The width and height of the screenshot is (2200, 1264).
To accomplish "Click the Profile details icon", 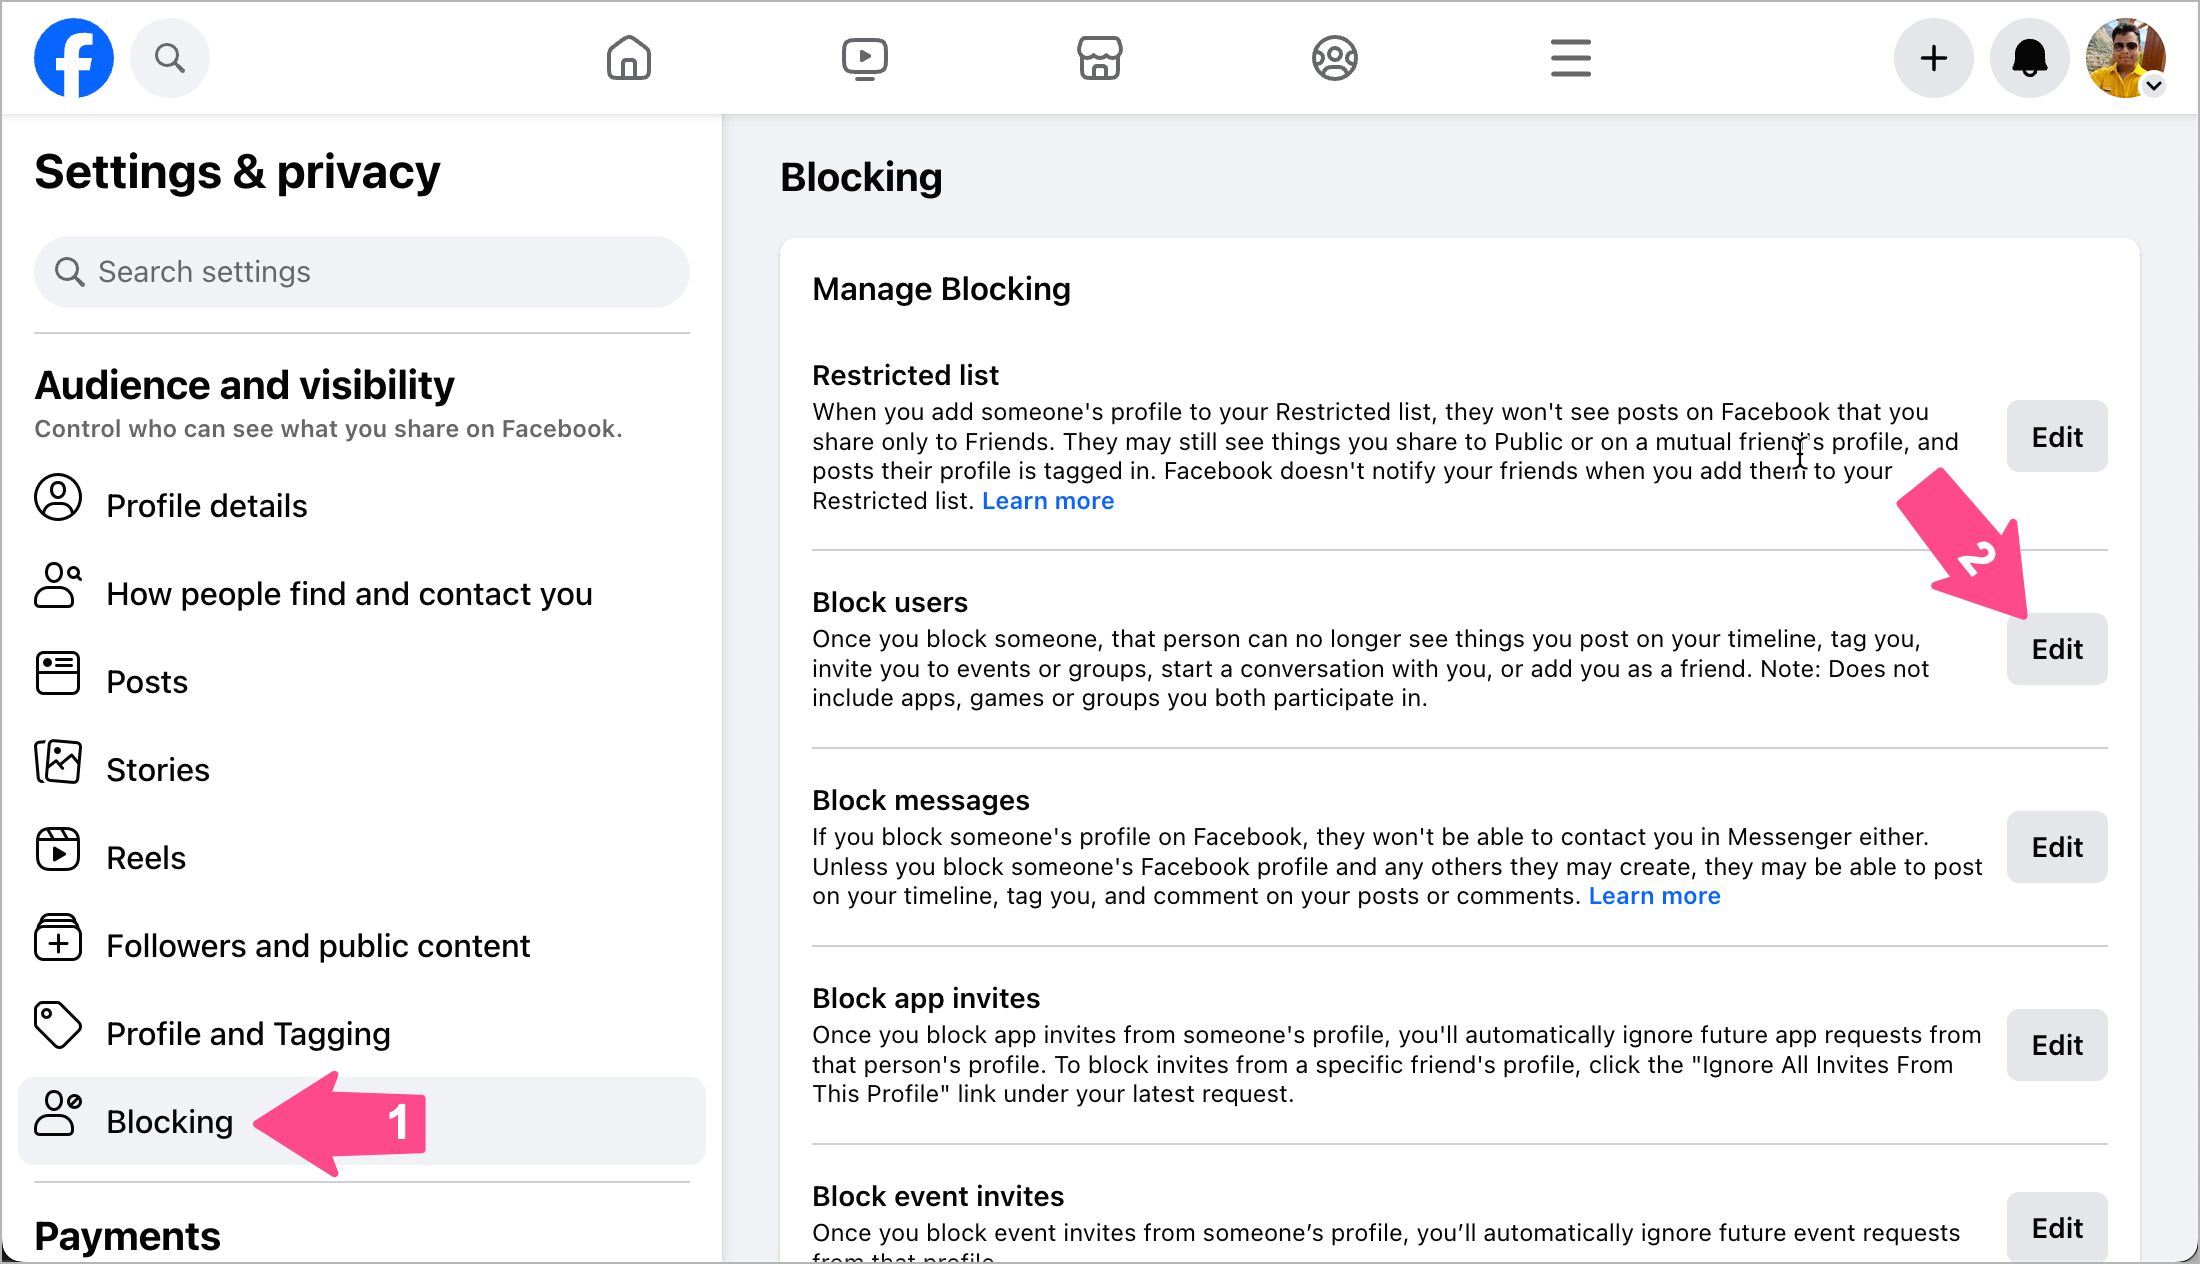I will (x=58, y=498).
